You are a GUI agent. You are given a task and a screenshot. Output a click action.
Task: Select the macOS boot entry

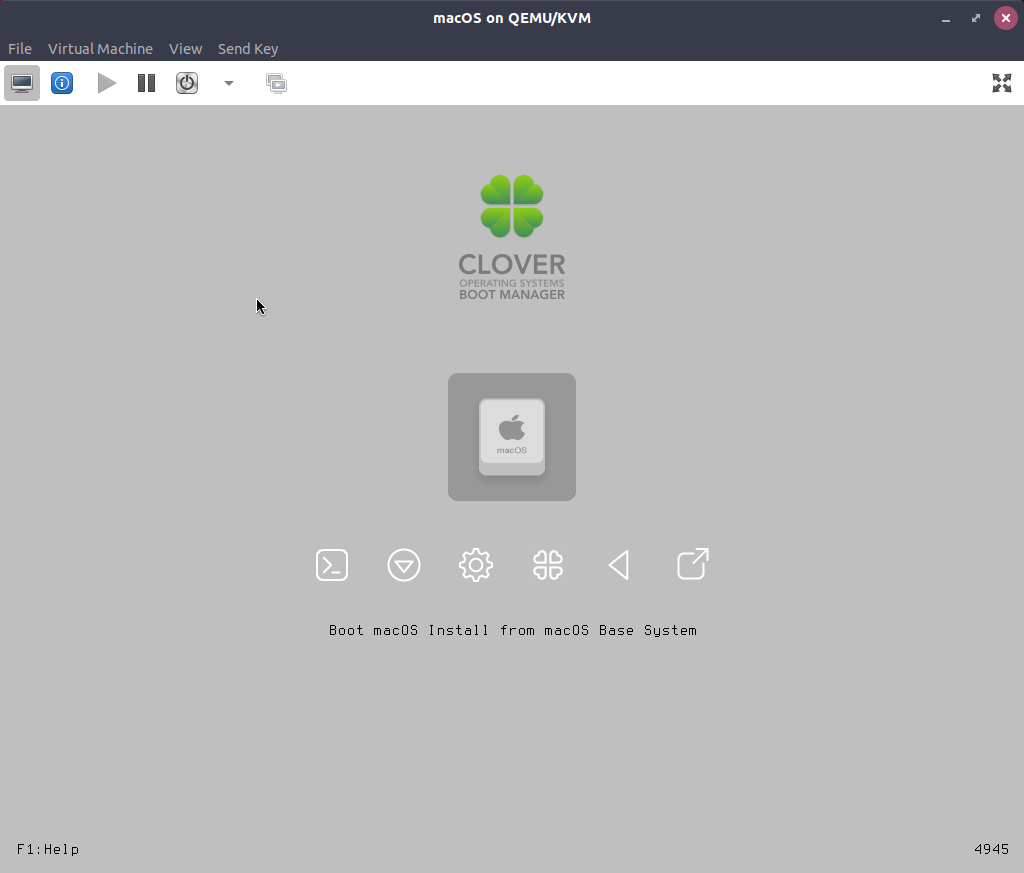[x=512, y=437]
